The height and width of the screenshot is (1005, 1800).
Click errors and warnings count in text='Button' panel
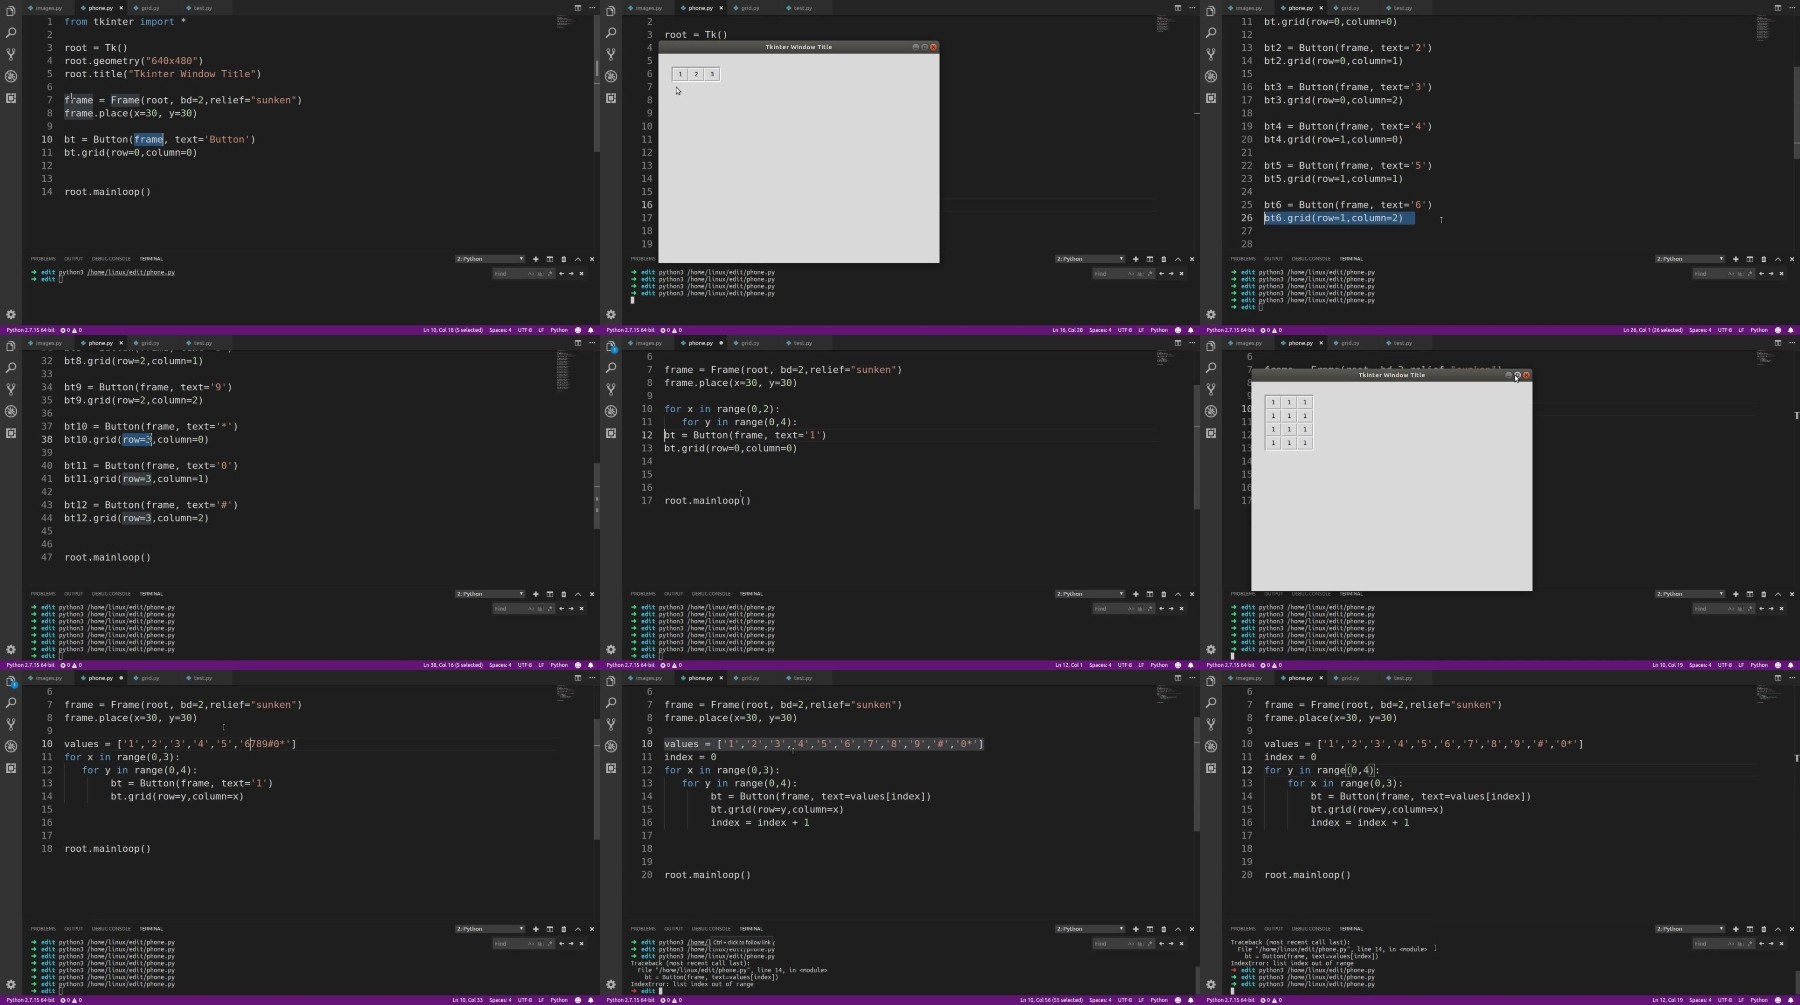pos(72,330)
